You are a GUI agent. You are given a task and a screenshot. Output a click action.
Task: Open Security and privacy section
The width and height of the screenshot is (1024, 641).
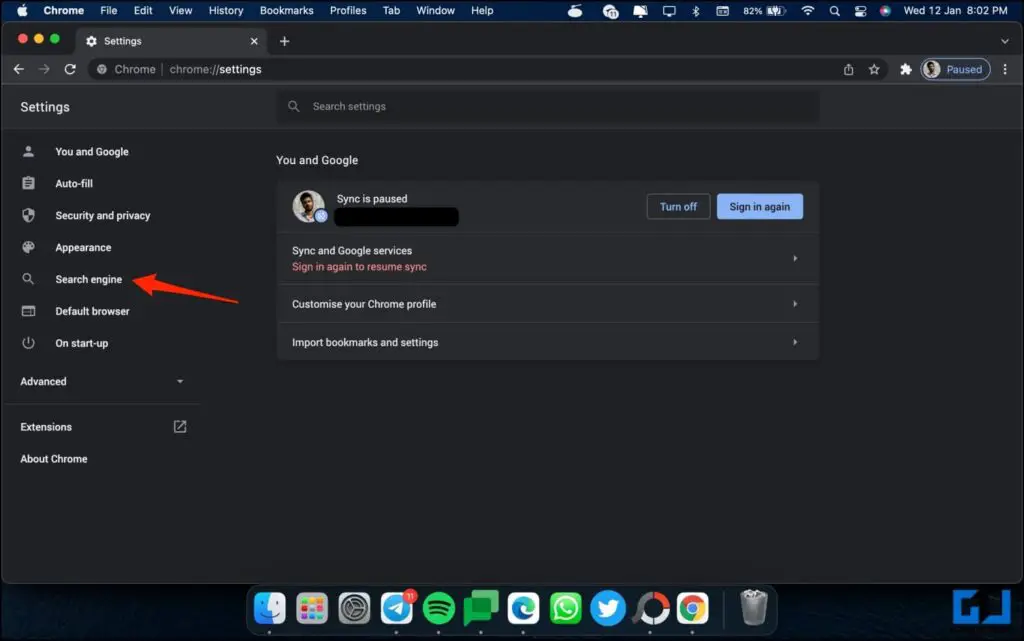[x=103, y=215]
